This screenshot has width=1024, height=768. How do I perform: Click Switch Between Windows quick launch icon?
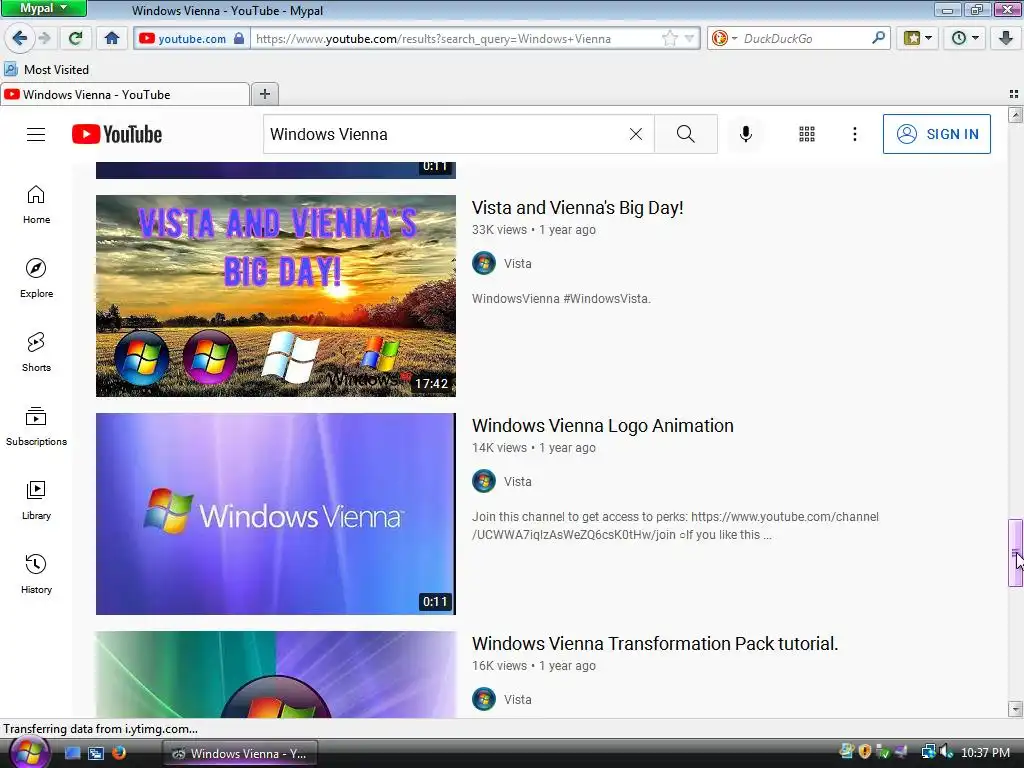pos(96,753)
